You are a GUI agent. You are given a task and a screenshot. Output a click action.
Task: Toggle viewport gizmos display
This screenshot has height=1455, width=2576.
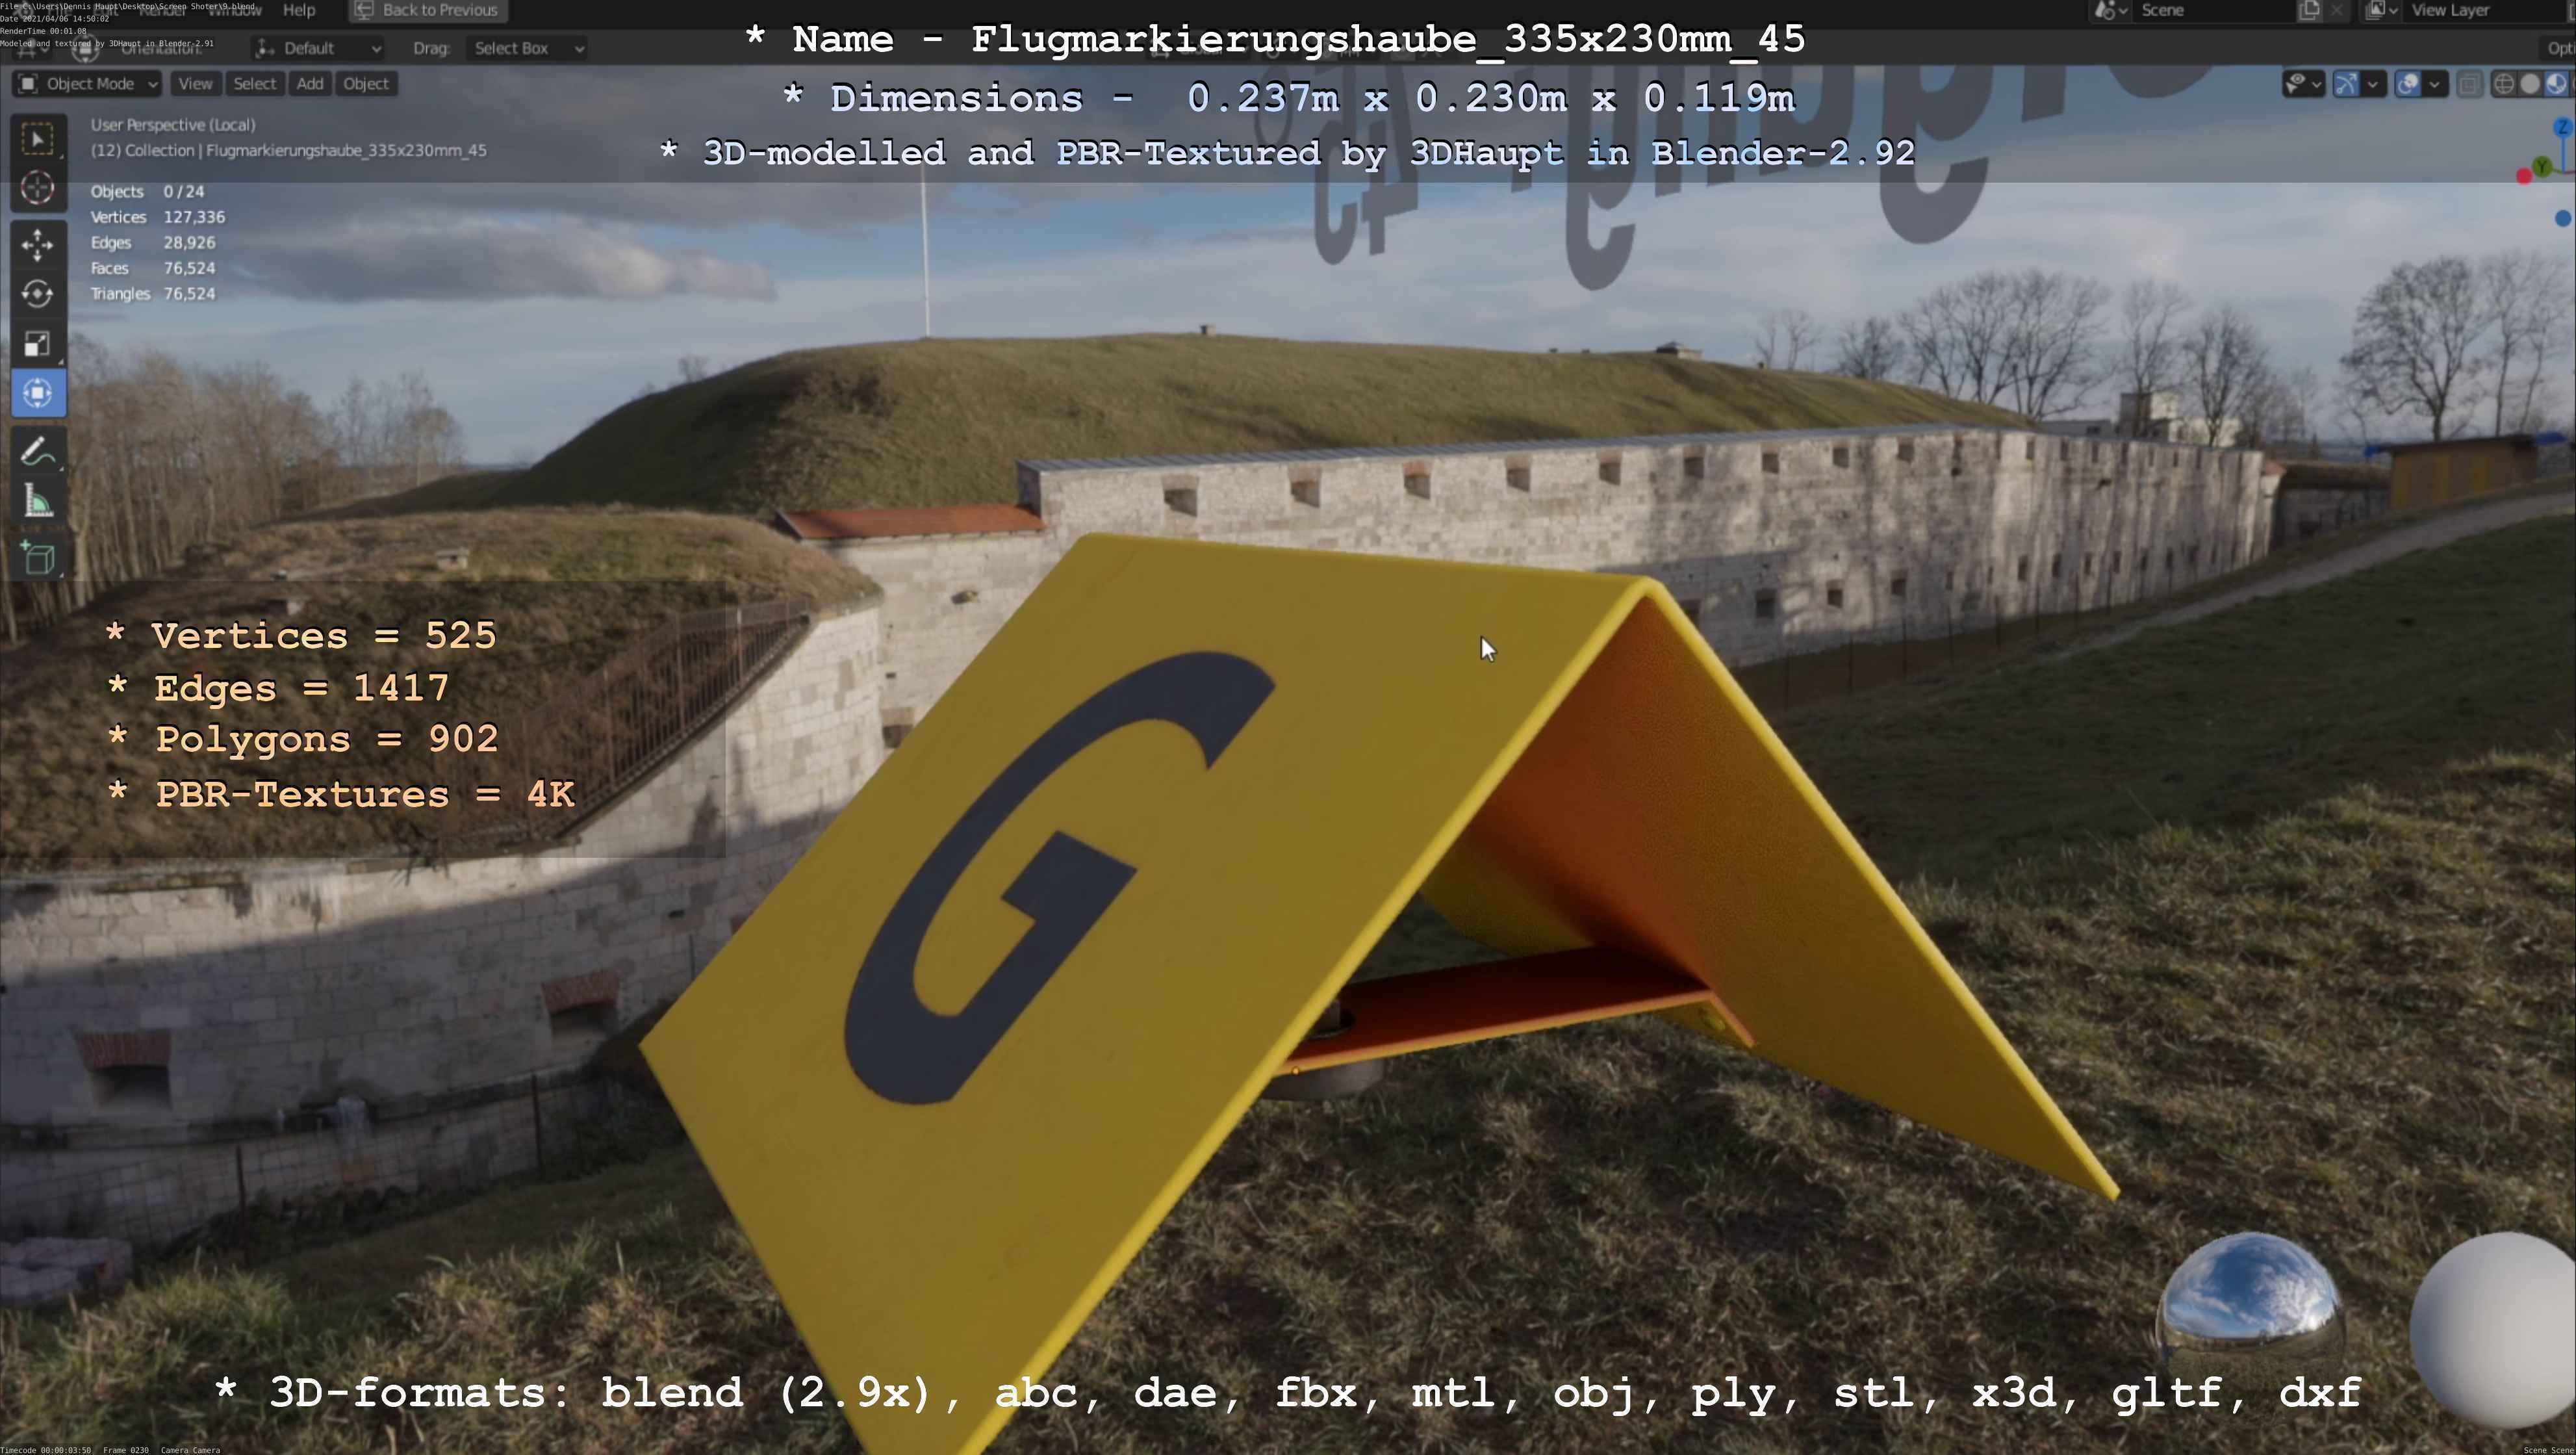2346,84
